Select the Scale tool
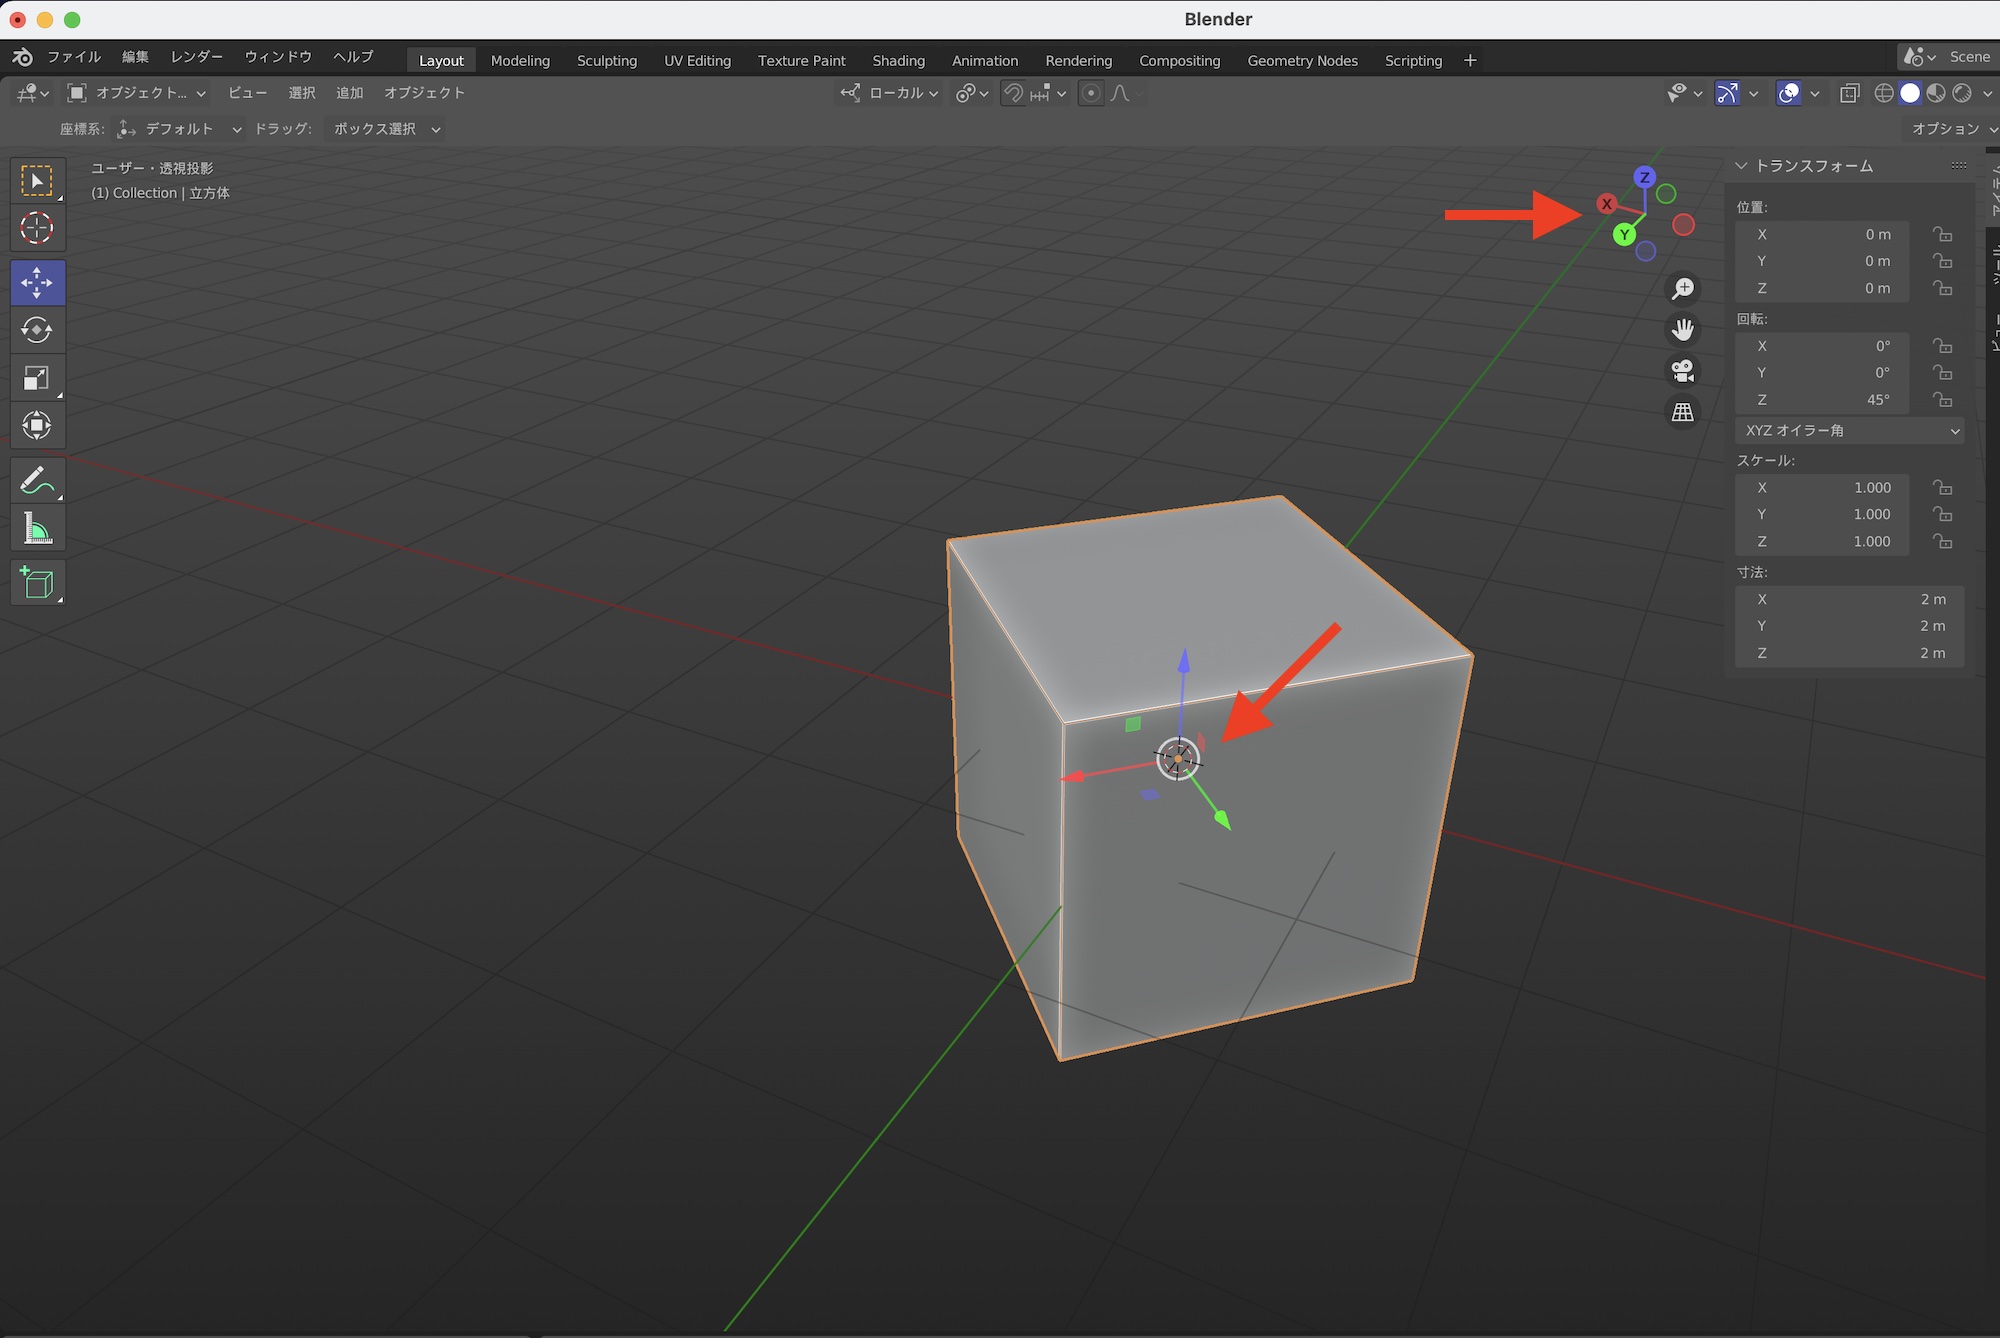Viewport: 2000px width, 1338px height. 37,378
